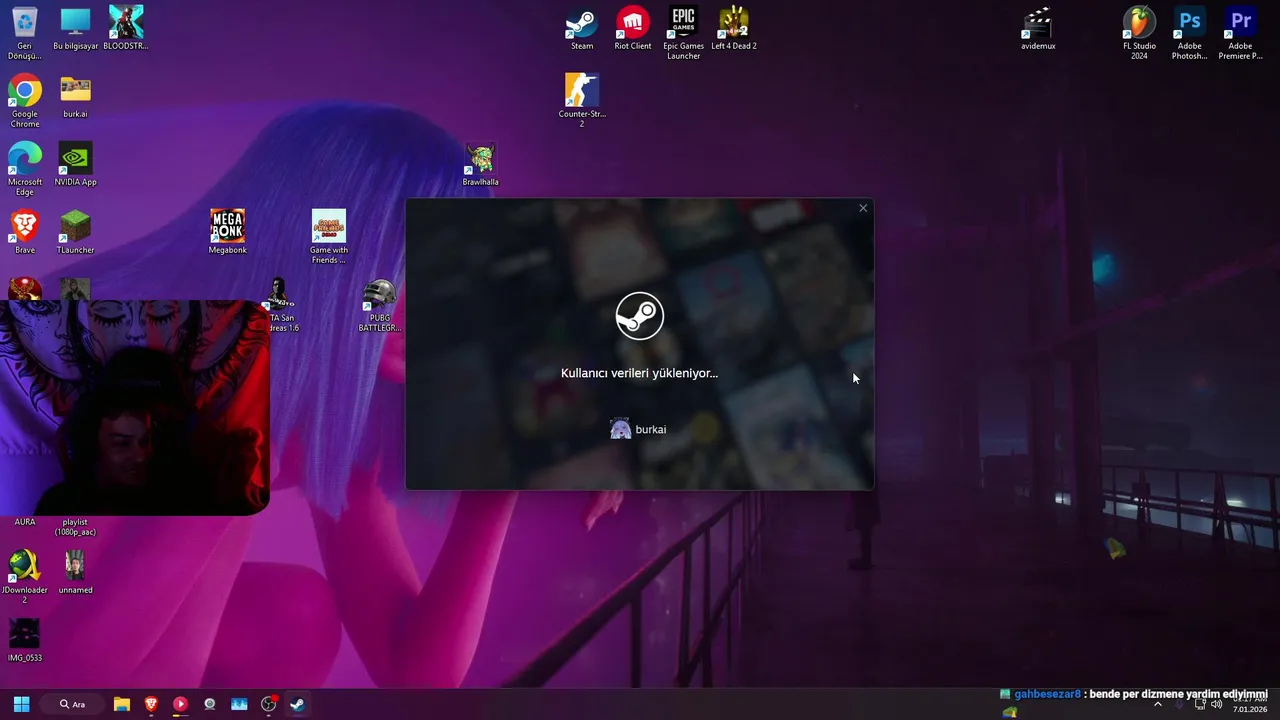Open TLauncher desktop shortcut

(75, 232)
